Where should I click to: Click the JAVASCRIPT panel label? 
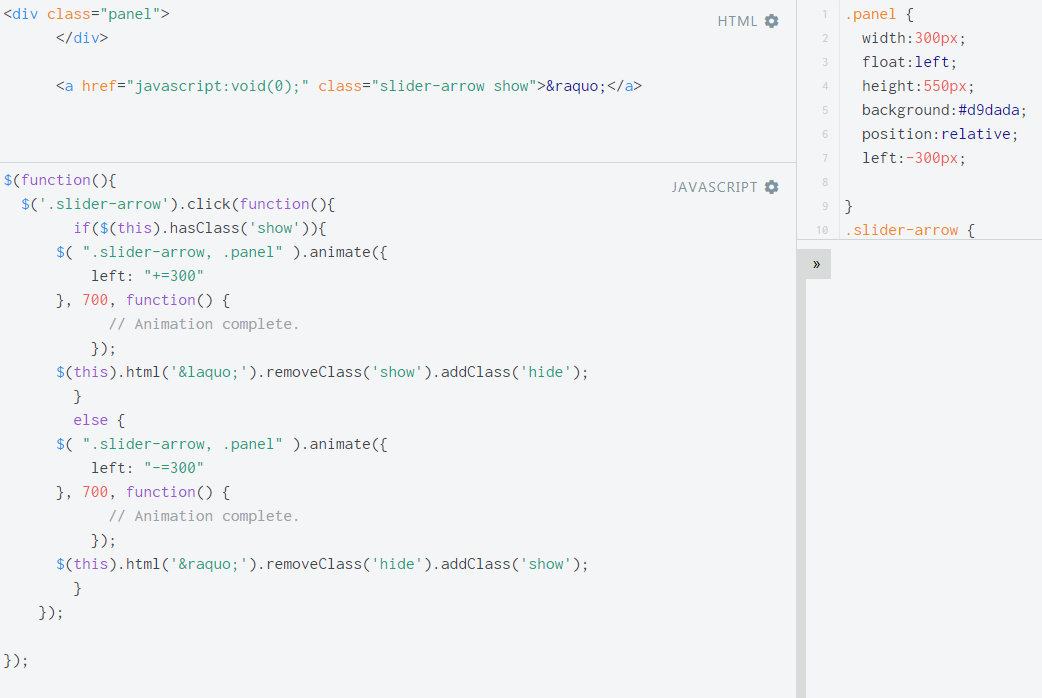tap(714, 187)
